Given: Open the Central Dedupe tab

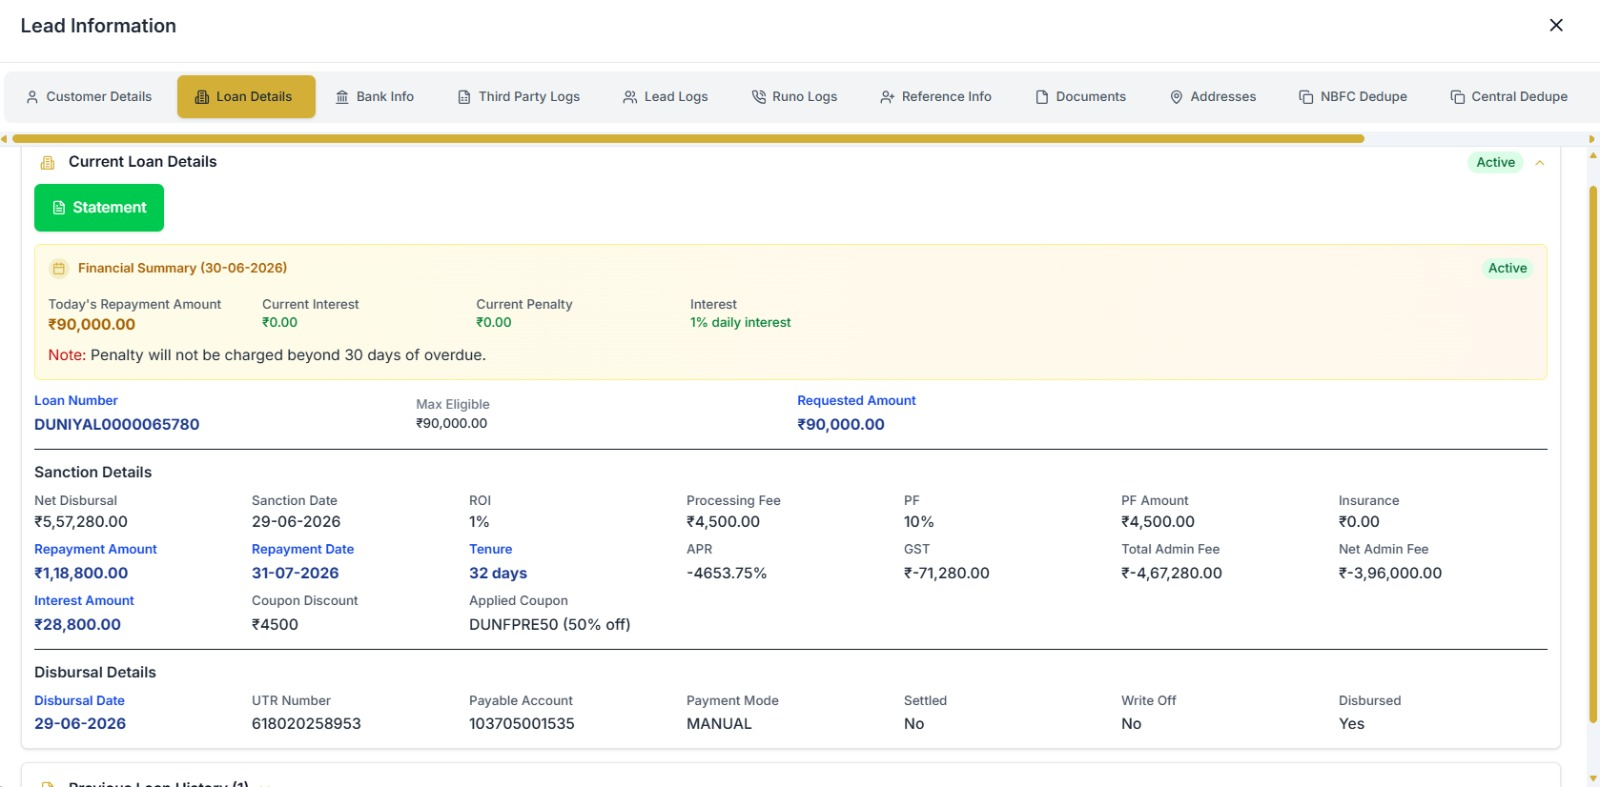Looking at the screenshot, I should click(x=1509, y=97).
